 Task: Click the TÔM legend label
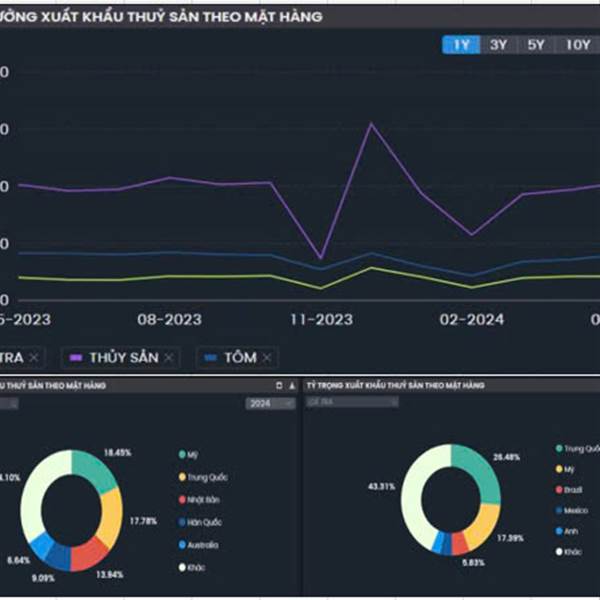(240, 358)
